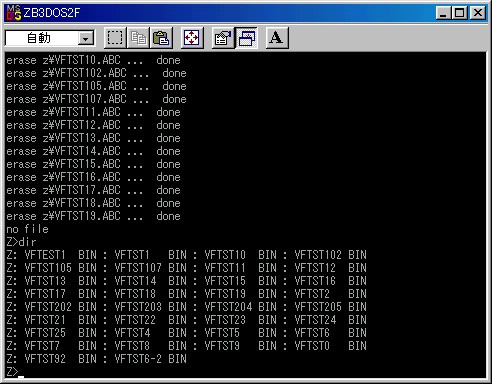Close the ZB3DOS2F window
Viewport: 492px width, 384px height.
point(477,13)
